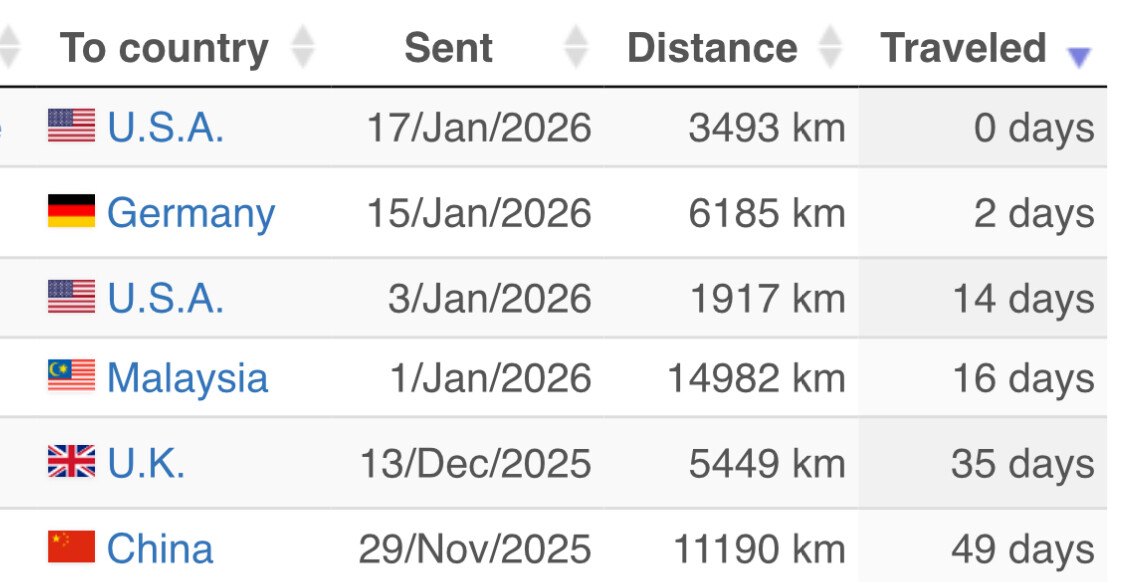Screen dimensions: 1122x582
Task: Open the China country link
Action: click(x=159, y=548)
